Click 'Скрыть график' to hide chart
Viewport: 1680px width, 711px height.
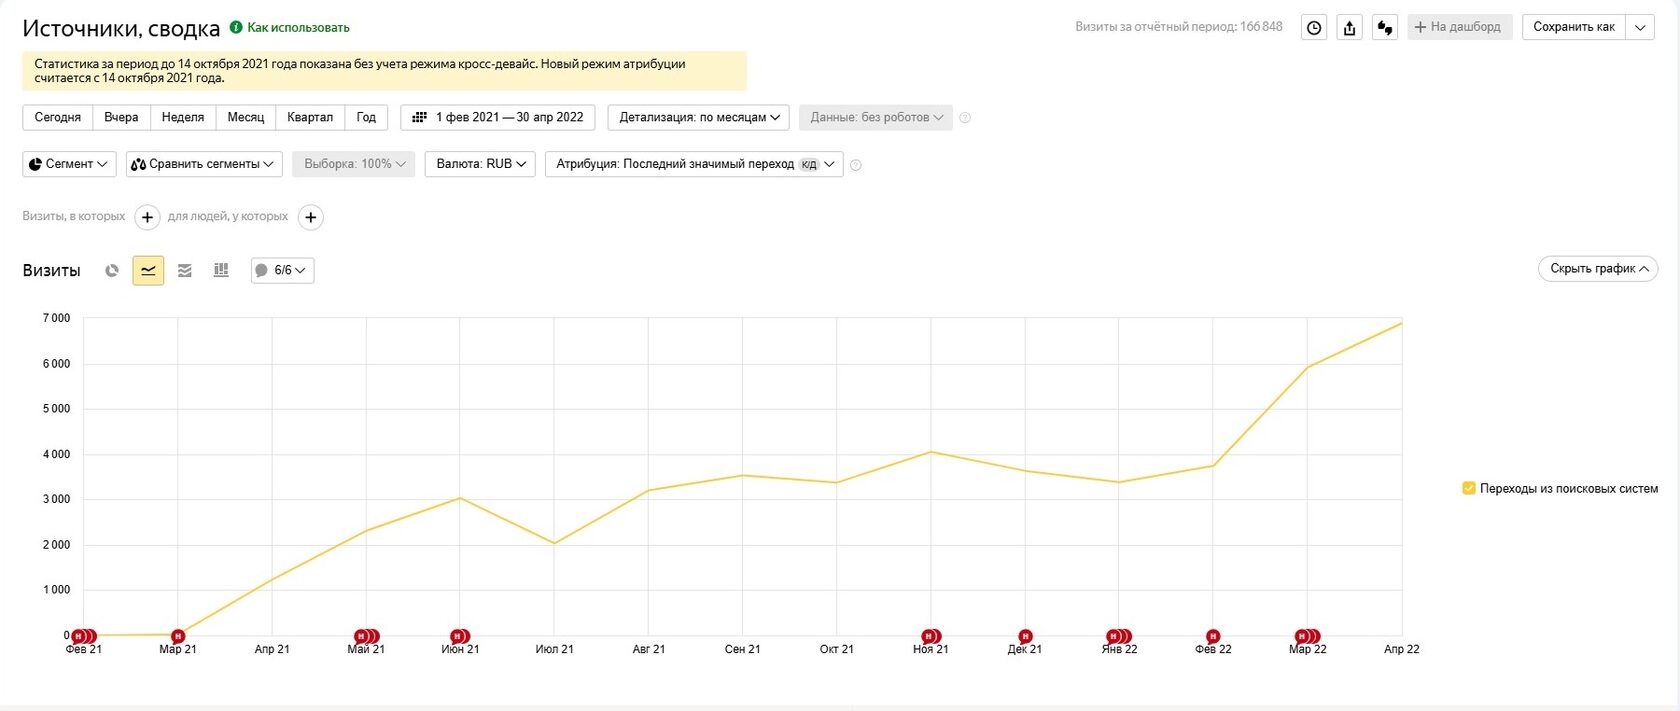1597,269
